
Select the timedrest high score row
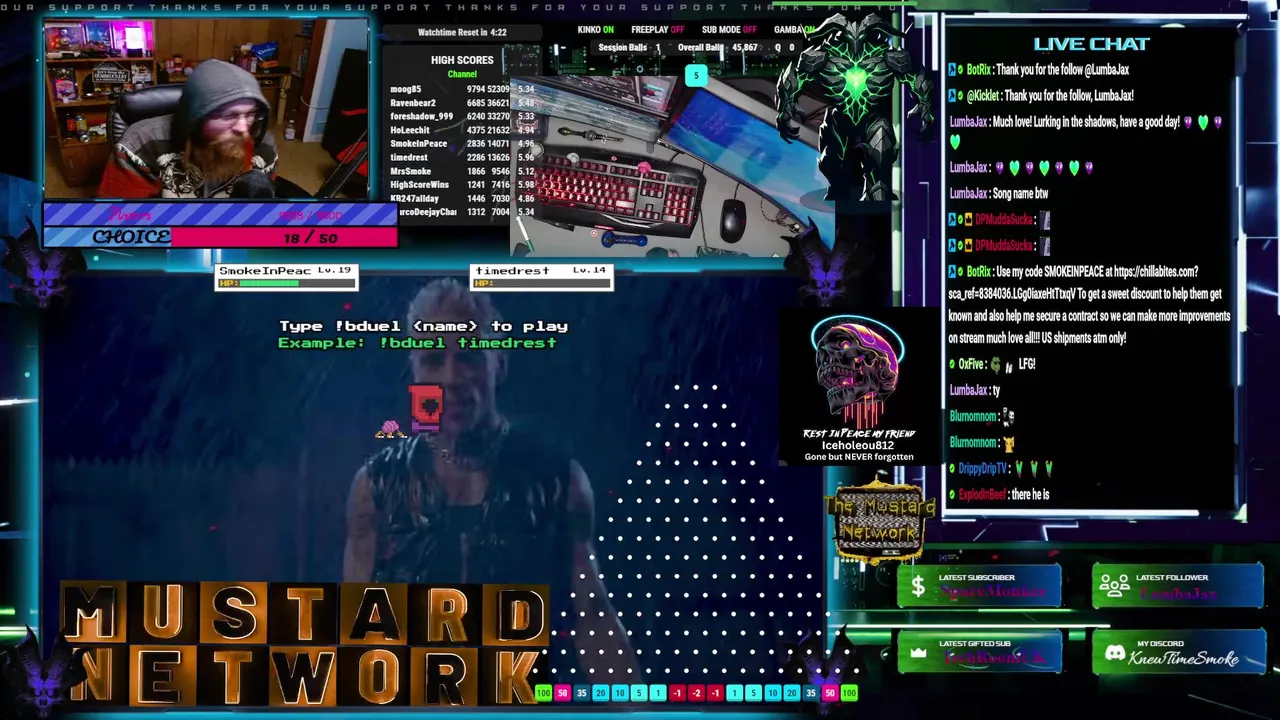462,157
